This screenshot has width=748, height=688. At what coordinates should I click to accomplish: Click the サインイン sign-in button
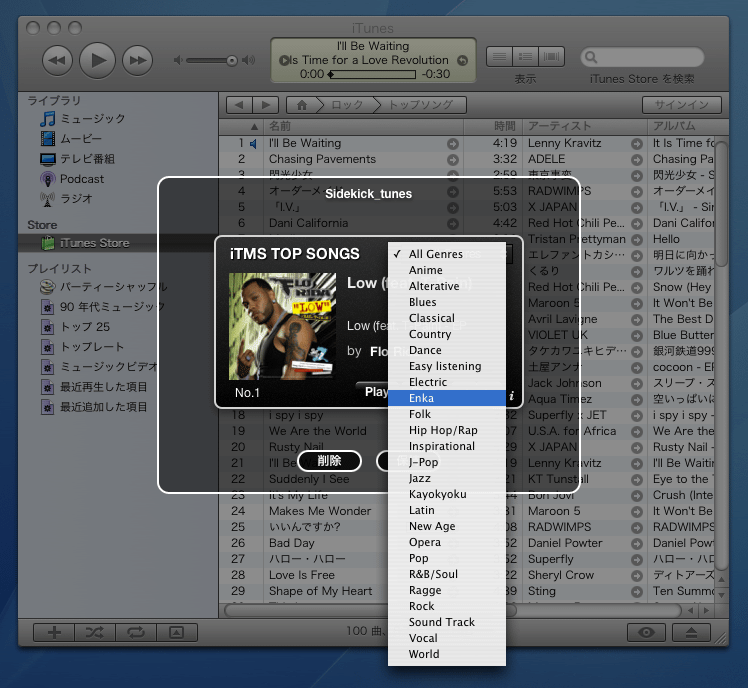click(x=681, y=105)
